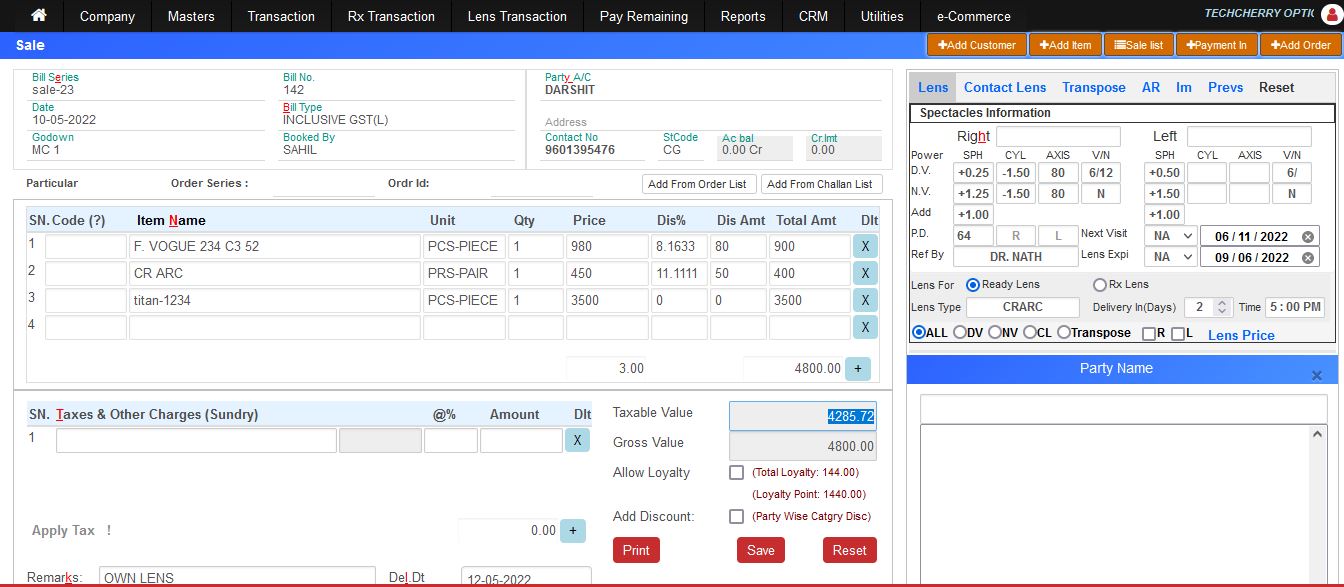This screenshot has height=587, width=1344.
Task: Select the Rx Lens radio button
Action: click(1100, 283)
